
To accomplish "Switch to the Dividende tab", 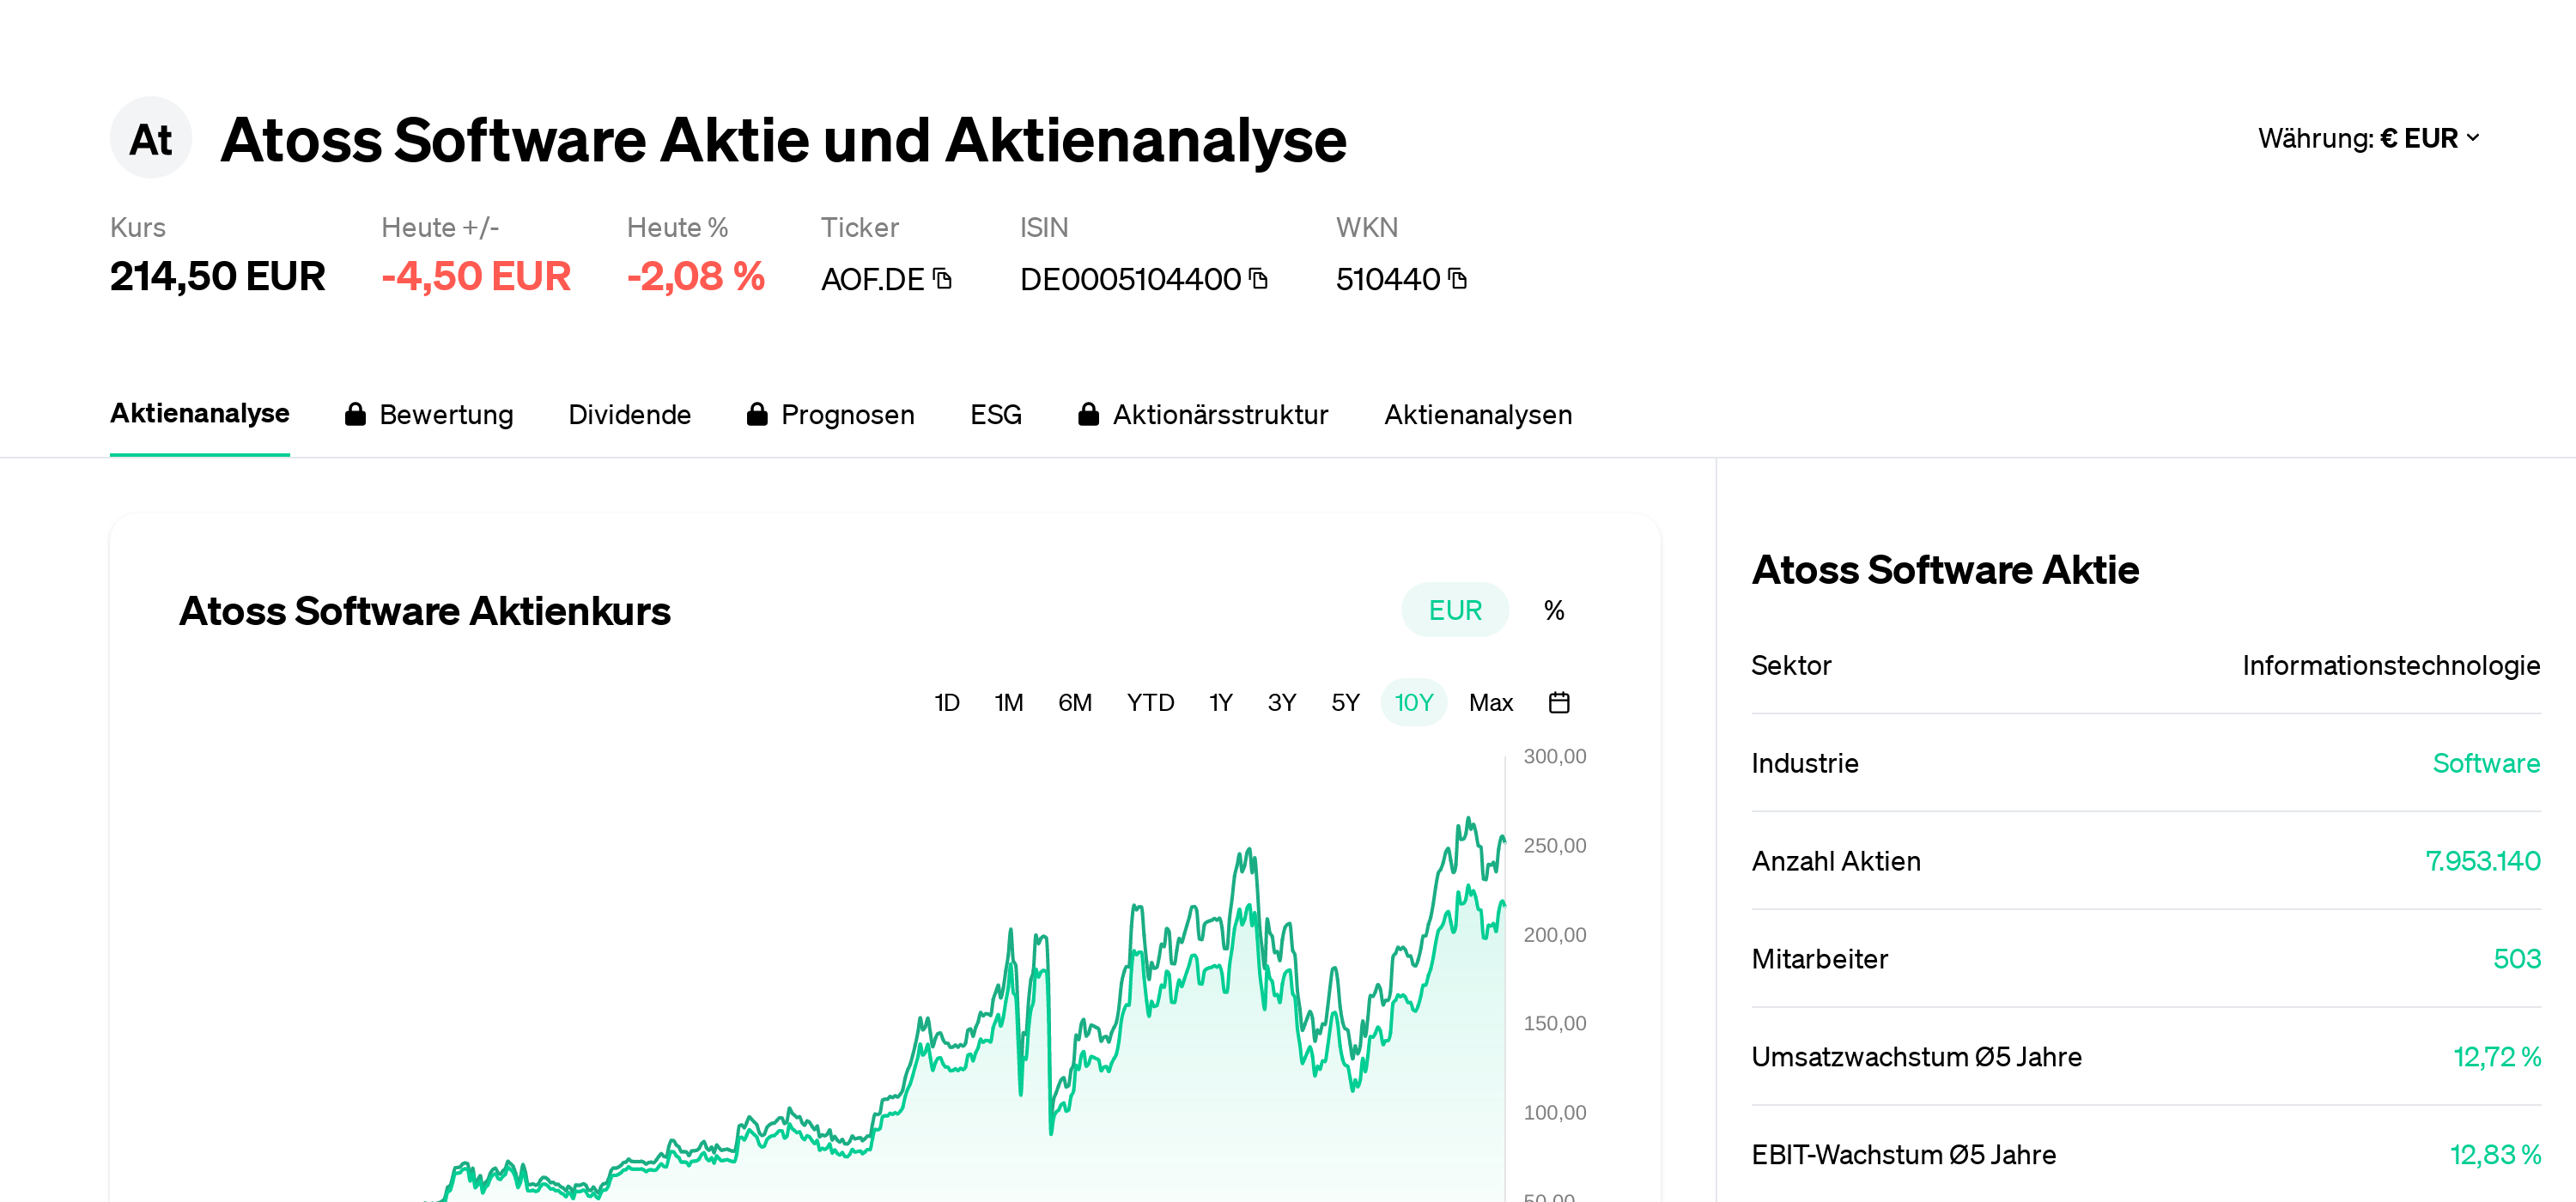I will tap(630, 414).
